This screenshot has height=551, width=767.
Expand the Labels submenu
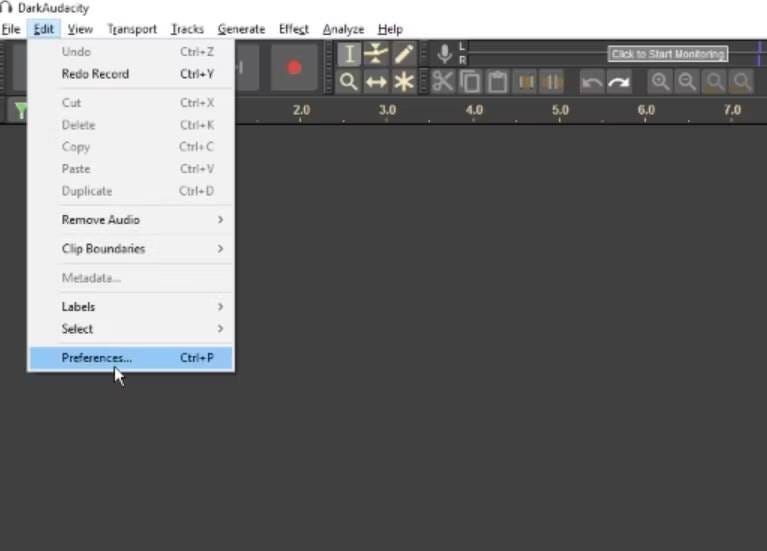pos(131,307)
